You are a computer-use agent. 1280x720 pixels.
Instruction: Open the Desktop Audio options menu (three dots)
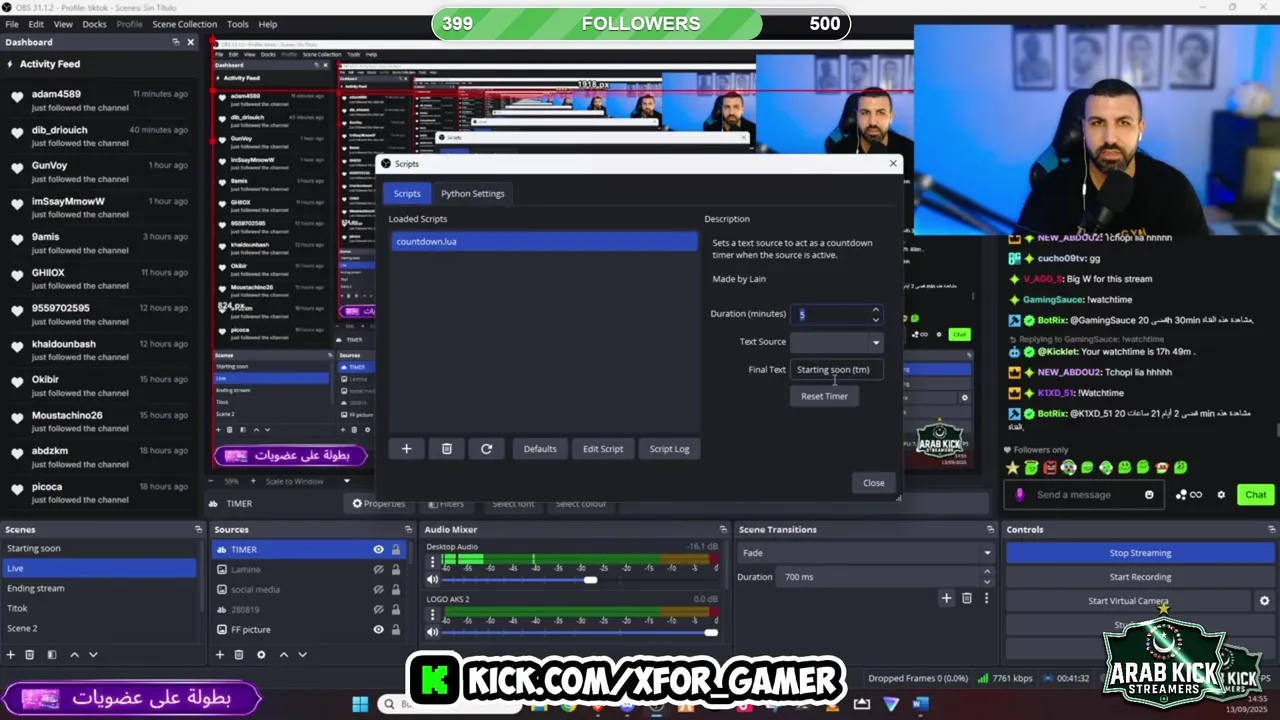pyautogui.click(x=432, y=562)
